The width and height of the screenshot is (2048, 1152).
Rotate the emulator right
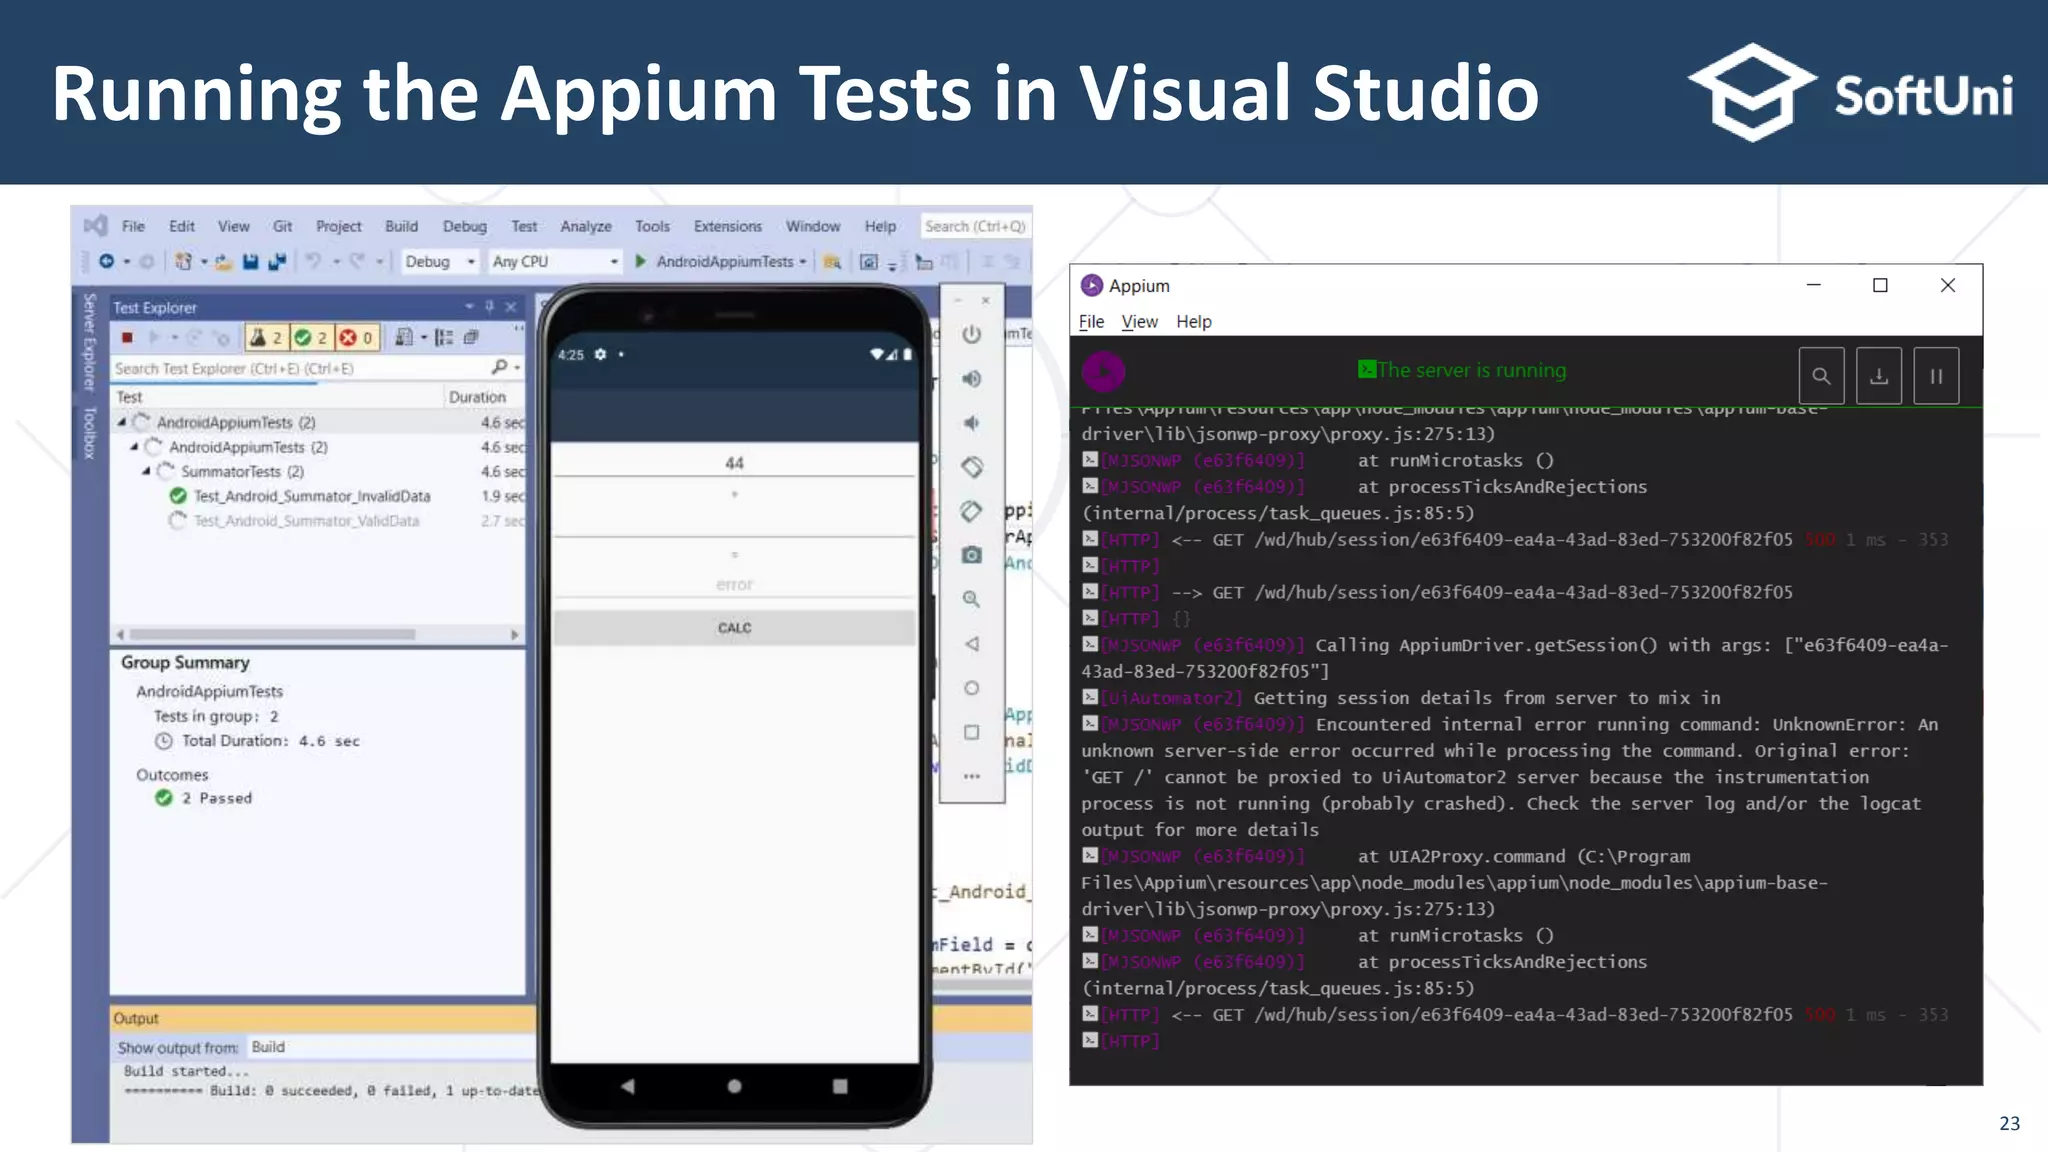971,511
